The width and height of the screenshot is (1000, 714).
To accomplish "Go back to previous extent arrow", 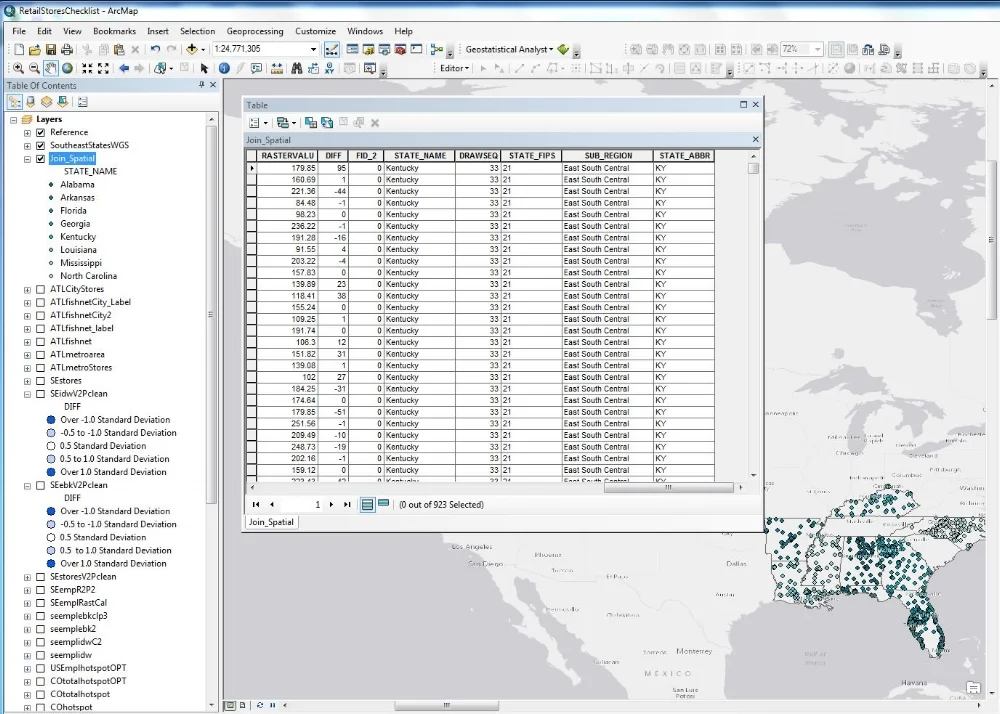I will point(124,68).
